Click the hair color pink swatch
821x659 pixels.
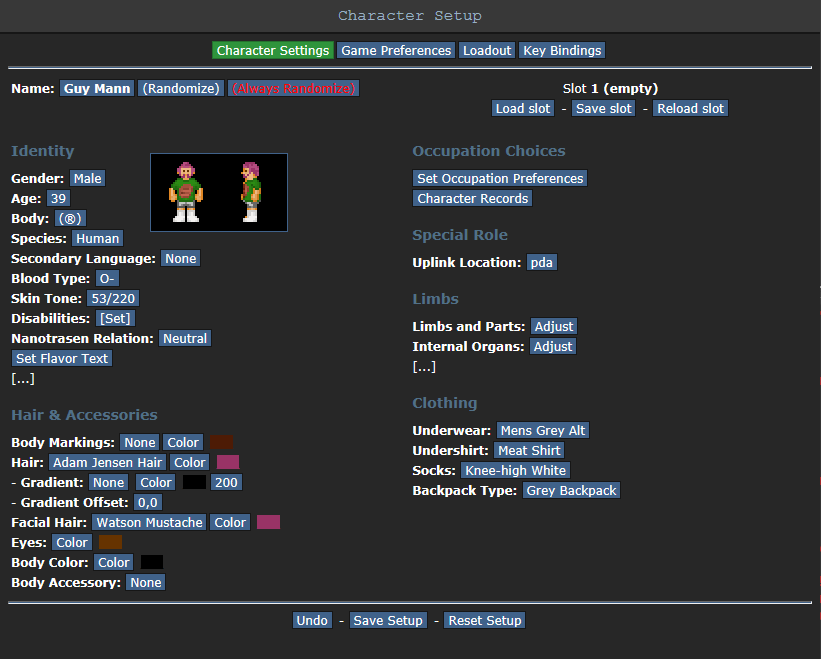(228, 462)
